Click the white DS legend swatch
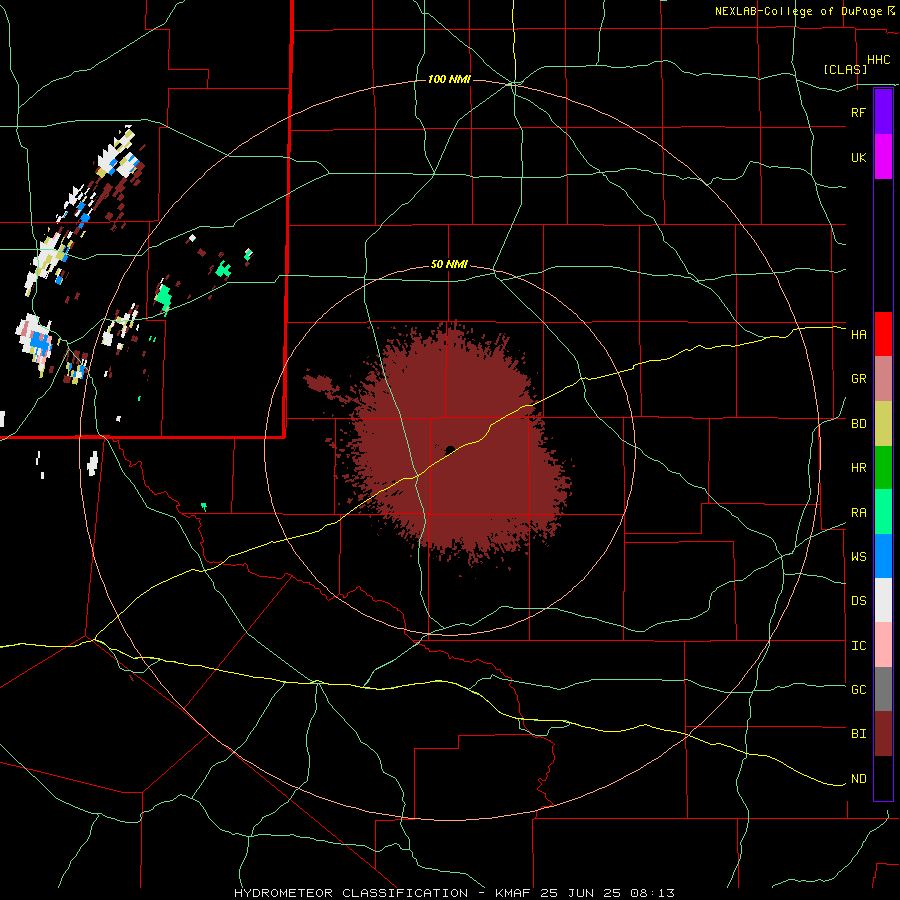This screenshot has height=900, width=900. [x=883, y=600]
